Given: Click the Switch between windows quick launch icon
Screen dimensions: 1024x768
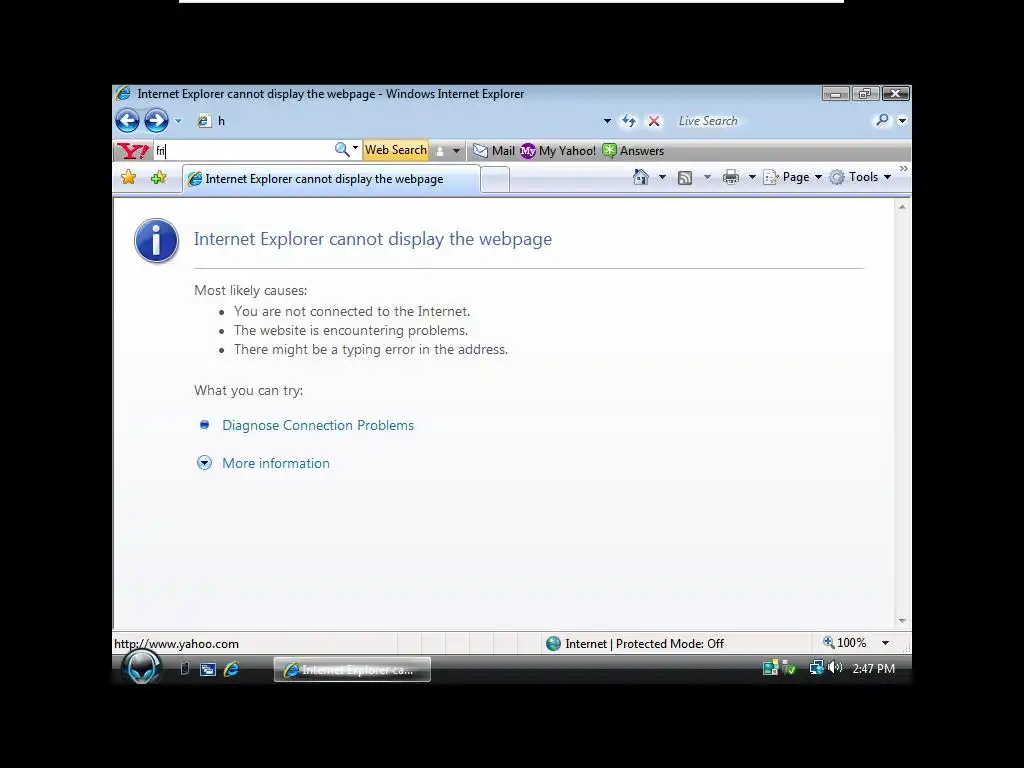Looking at the screenshot, I should (x=208, y=669).
